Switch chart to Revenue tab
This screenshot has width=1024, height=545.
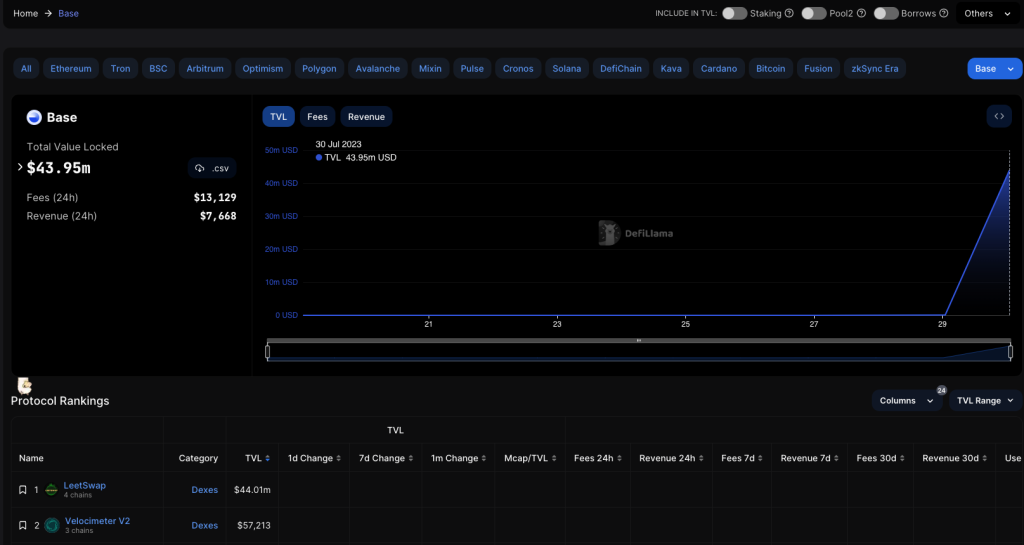click(366, 117)
